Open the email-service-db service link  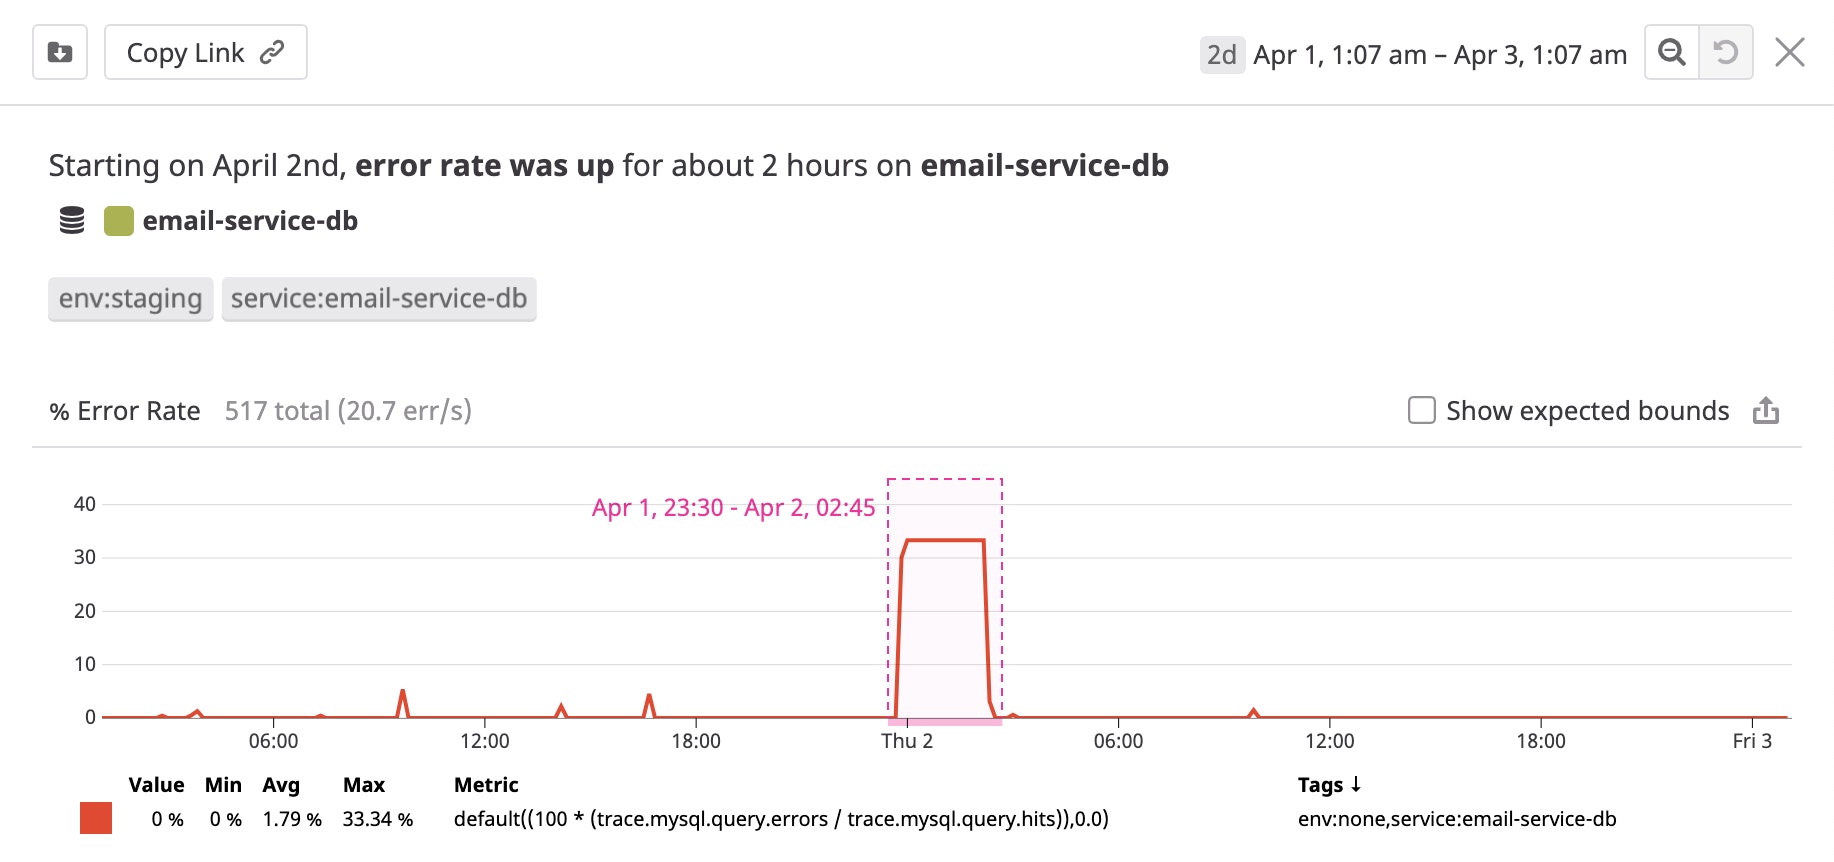250,221
